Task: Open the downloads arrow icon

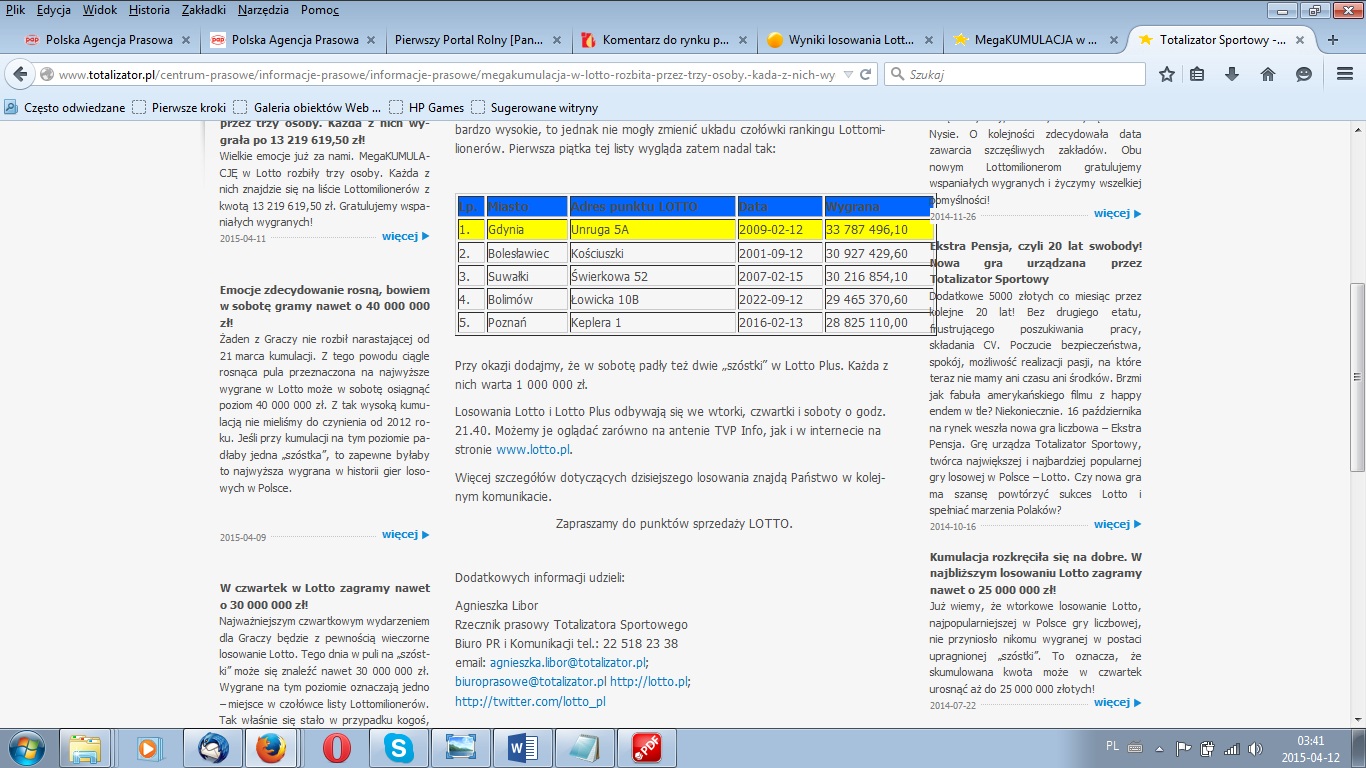Action: click(x=1232, y=74)
